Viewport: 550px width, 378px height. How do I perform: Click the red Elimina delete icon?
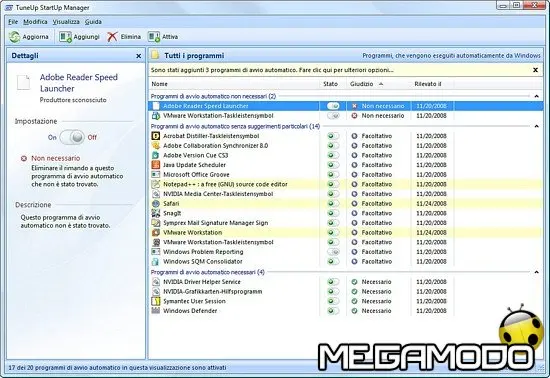coord(112,37)
